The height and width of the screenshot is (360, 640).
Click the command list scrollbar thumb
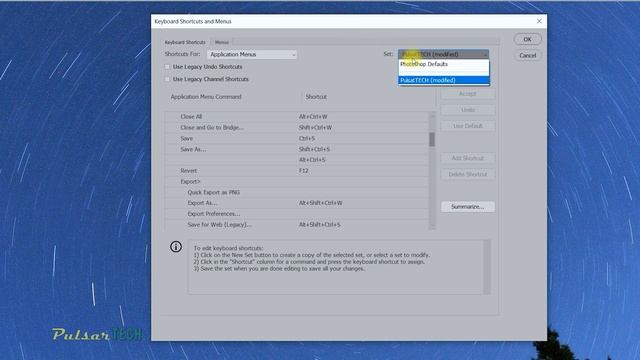tap(432, 139)
